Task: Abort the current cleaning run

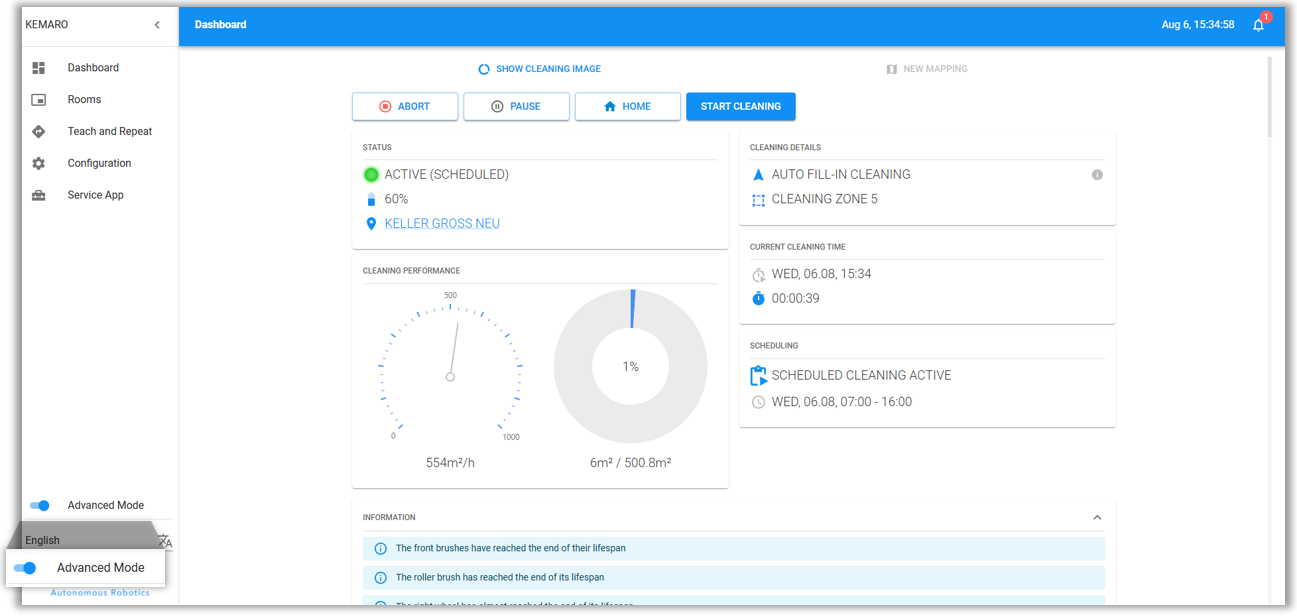Action: (405, 107)
